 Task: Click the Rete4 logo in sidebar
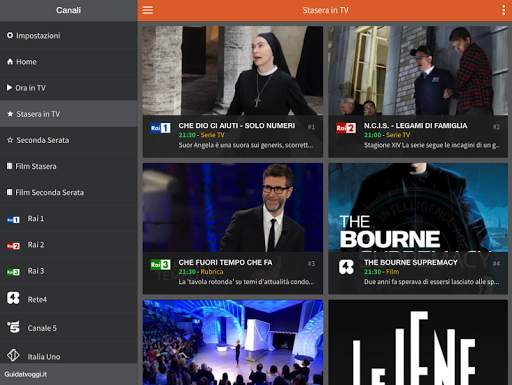(x=13, y=298)
